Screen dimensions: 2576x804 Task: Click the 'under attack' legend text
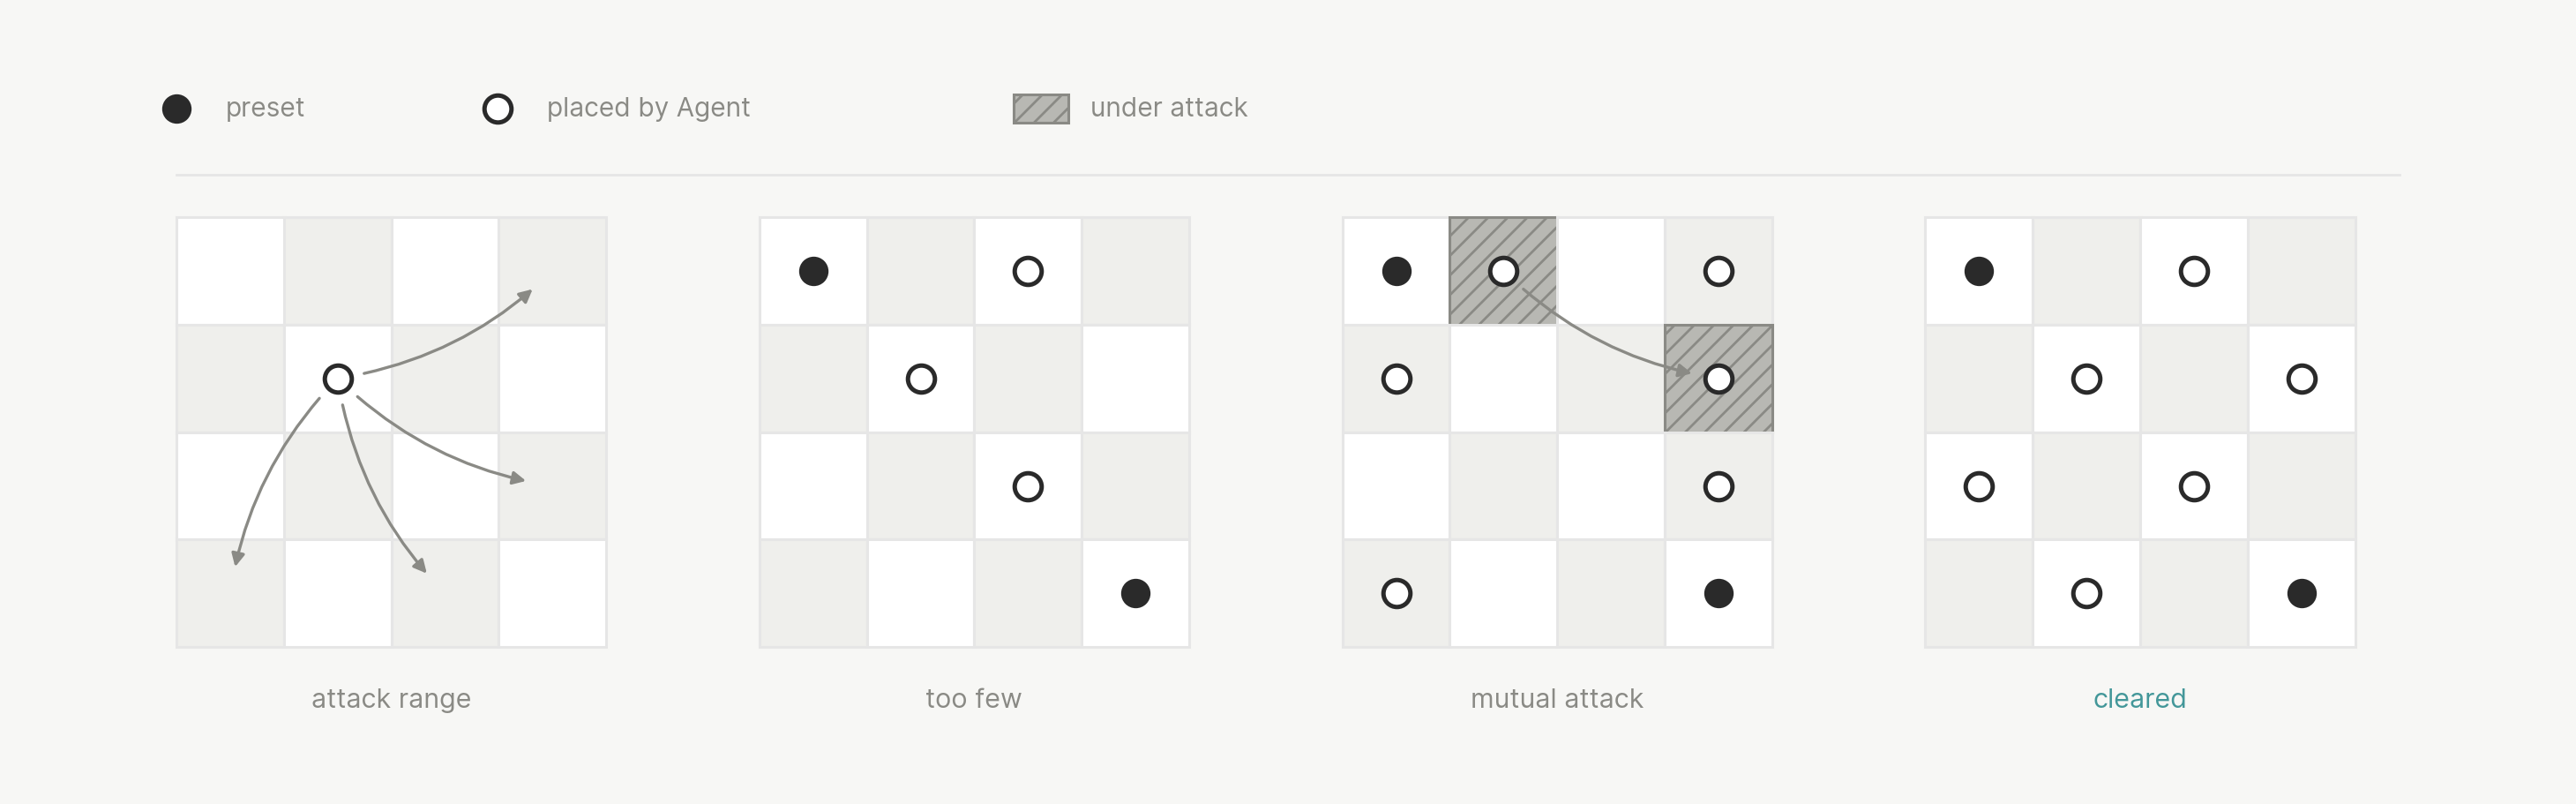pyautogui.click(x=1169, y=107)
